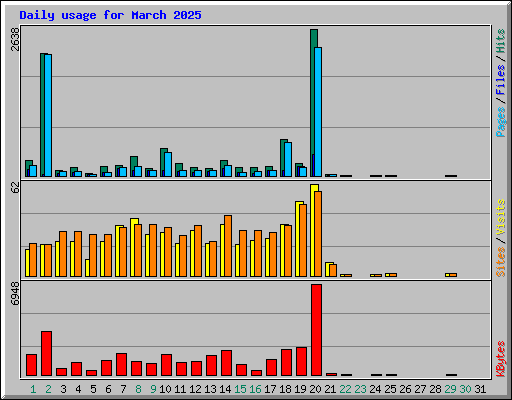Click the 'Daily usage for March 2025' title

pyautogui.click(x=110, y=15)
